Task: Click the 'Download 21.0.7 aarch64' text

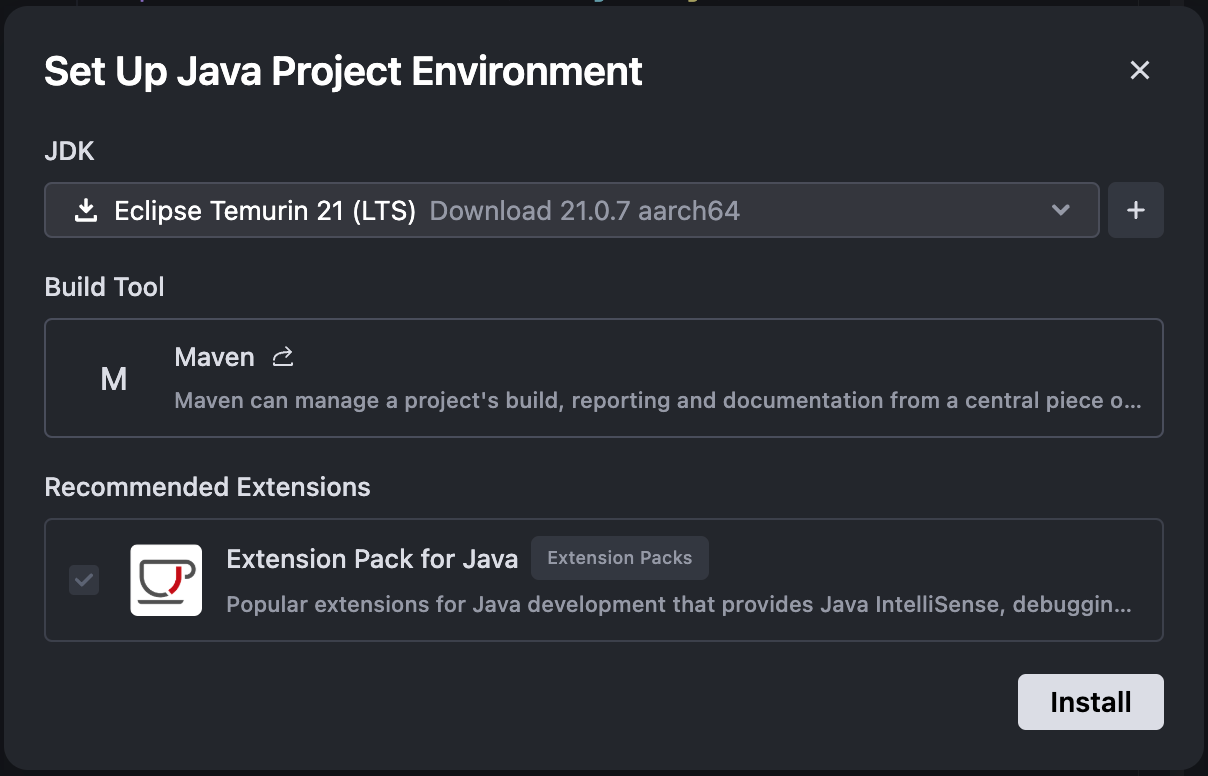Action: pyautogui.click(x=585, y=211)
